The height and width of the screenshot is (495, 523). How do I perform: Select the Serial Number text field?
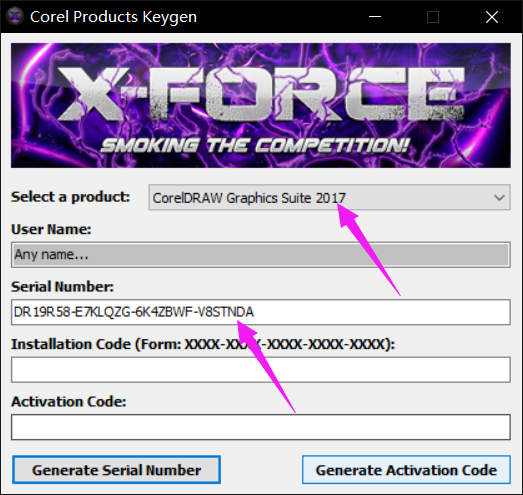pos(261,312)
